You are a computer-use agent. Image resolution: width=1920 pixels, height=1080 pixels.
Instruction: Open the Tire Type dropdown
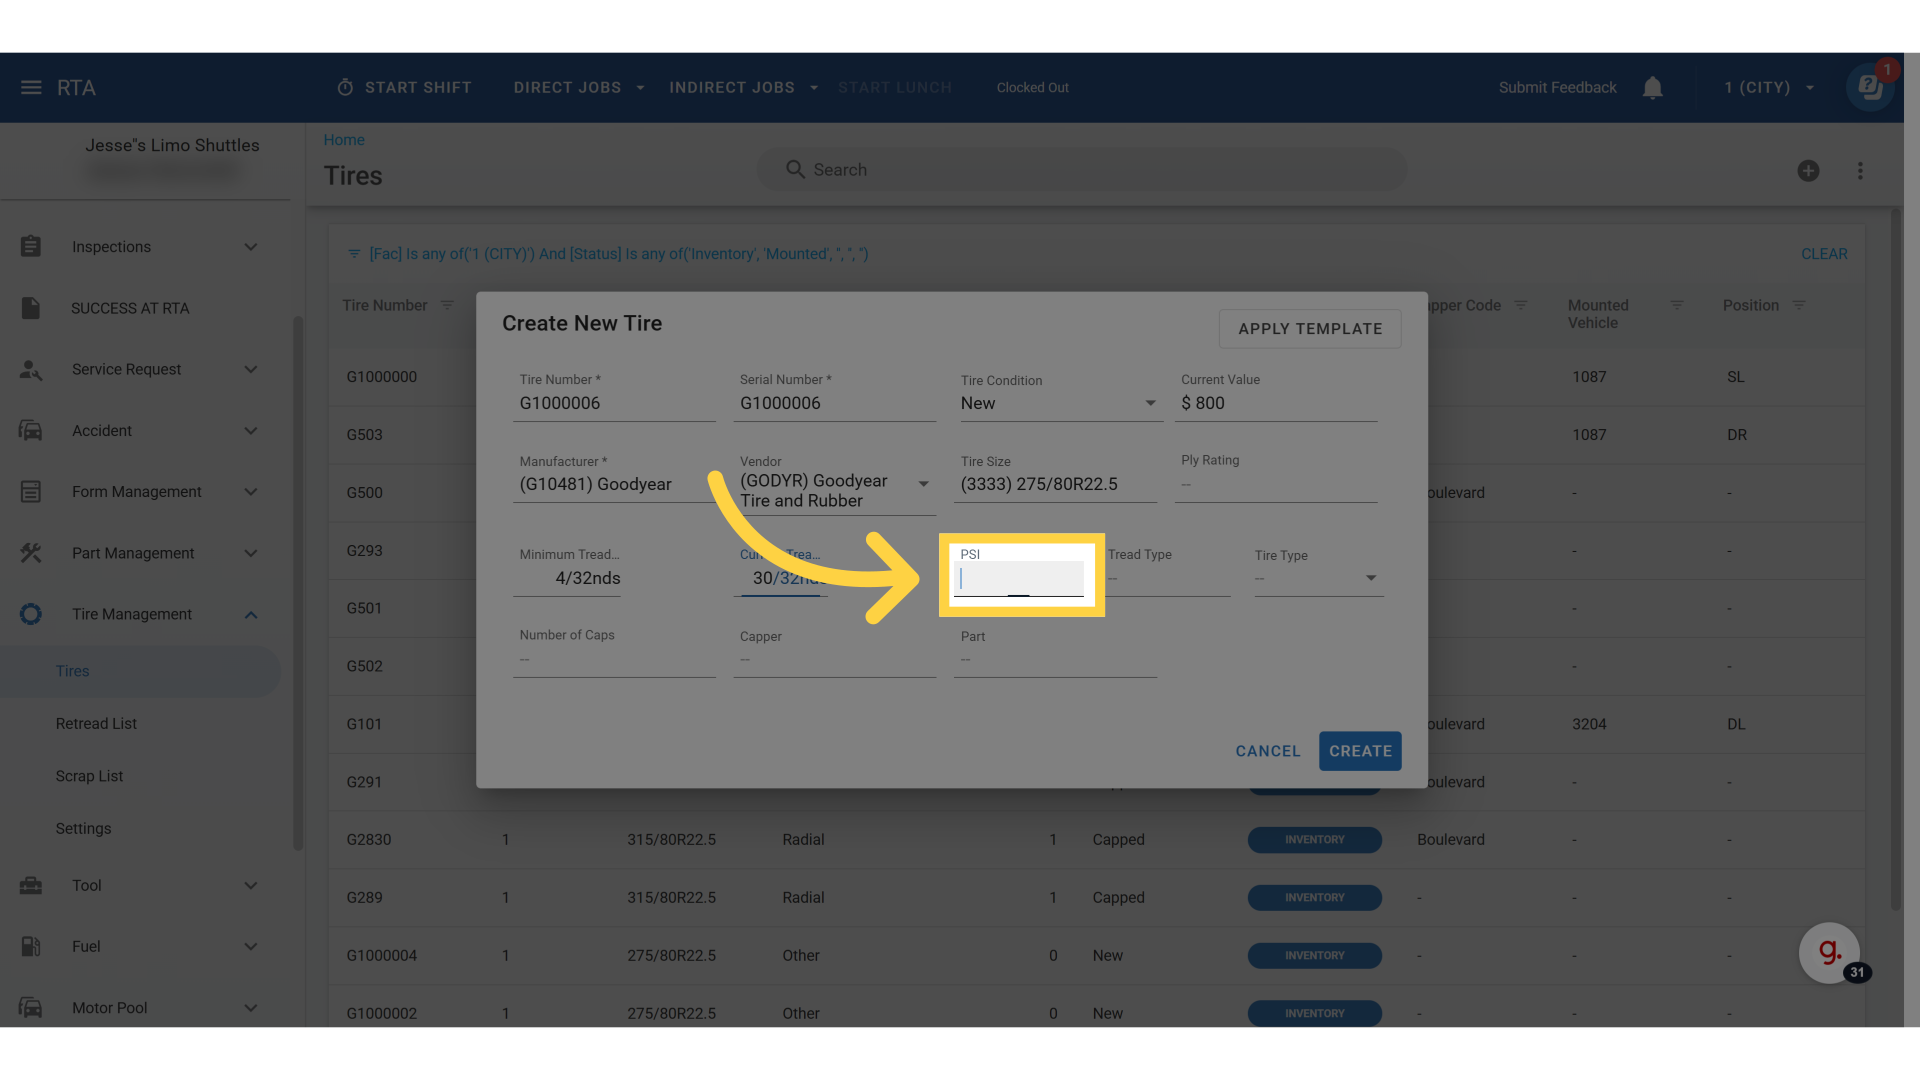pyautogui.click(x=1371, y=578)
